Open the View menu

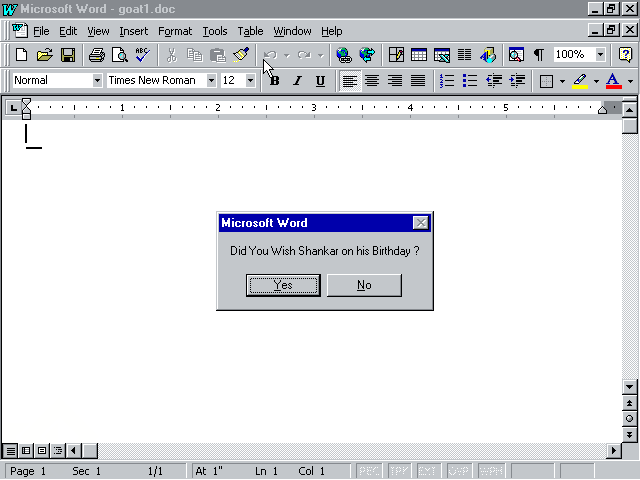click(98, 31)
